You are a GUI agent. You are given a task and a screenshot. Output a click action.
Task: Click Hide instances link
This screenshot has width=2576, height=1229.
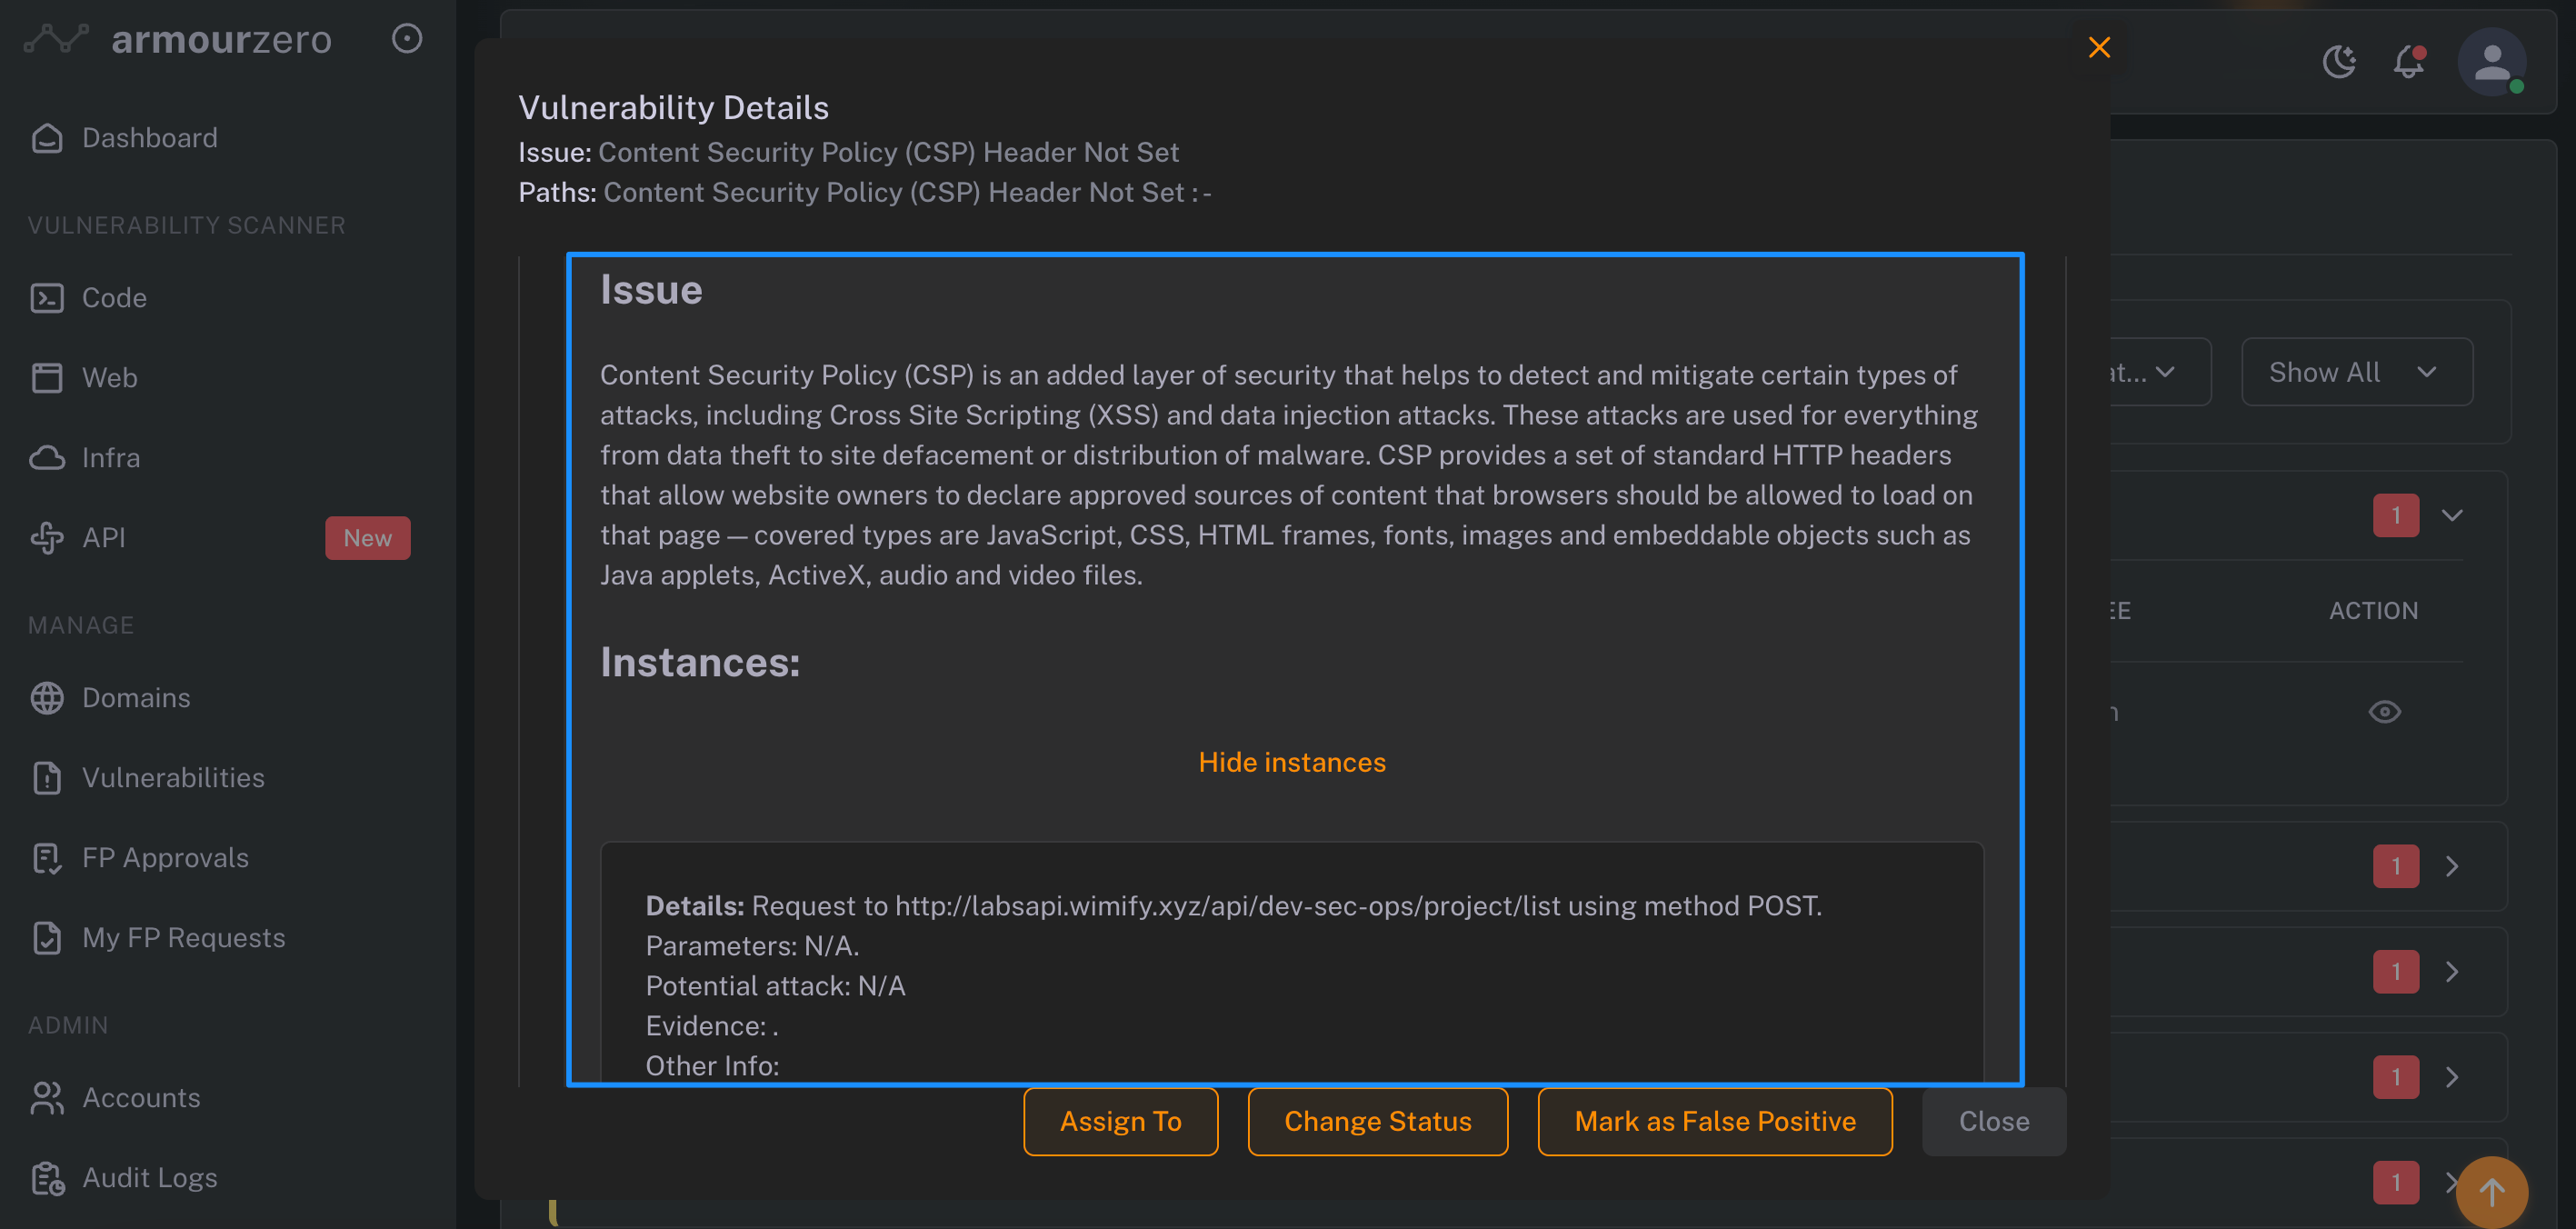pos(1291,762)
